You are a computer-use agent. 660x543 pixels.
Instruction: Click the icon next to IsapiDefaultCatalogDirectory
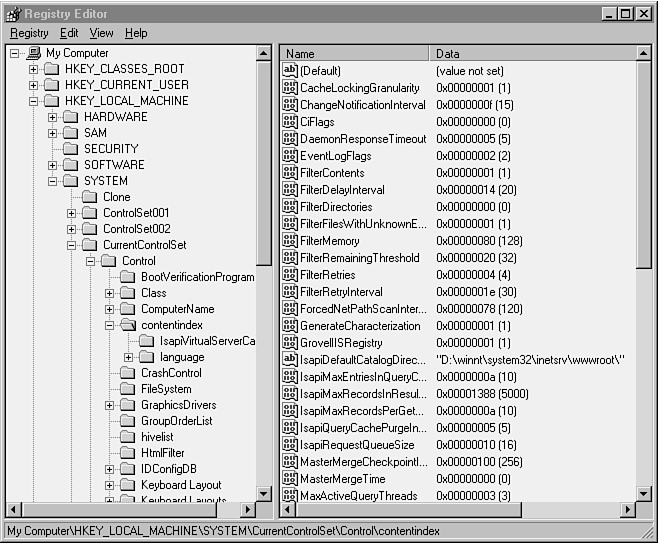click(x=290, y=360)
